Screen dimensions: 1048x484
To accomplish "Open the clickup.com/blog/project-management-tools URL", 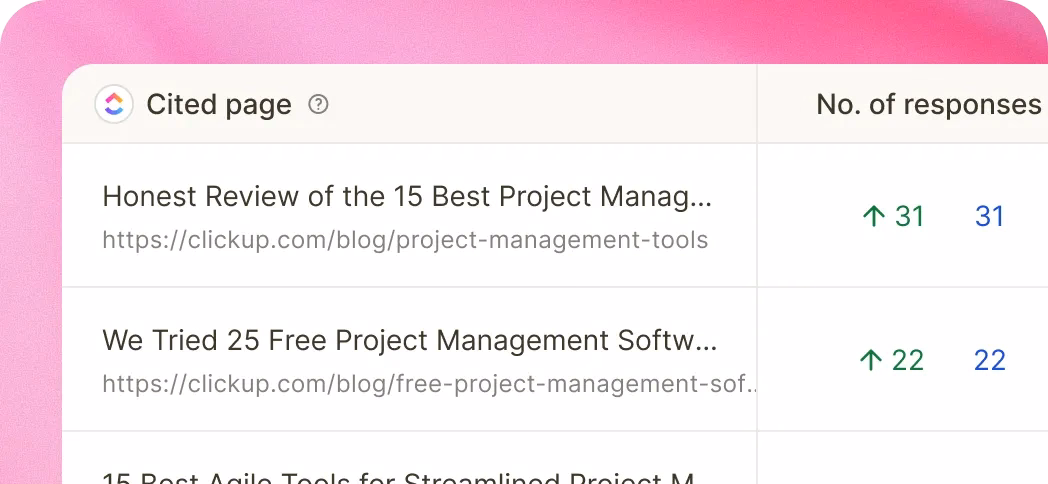I will point(405,240).
